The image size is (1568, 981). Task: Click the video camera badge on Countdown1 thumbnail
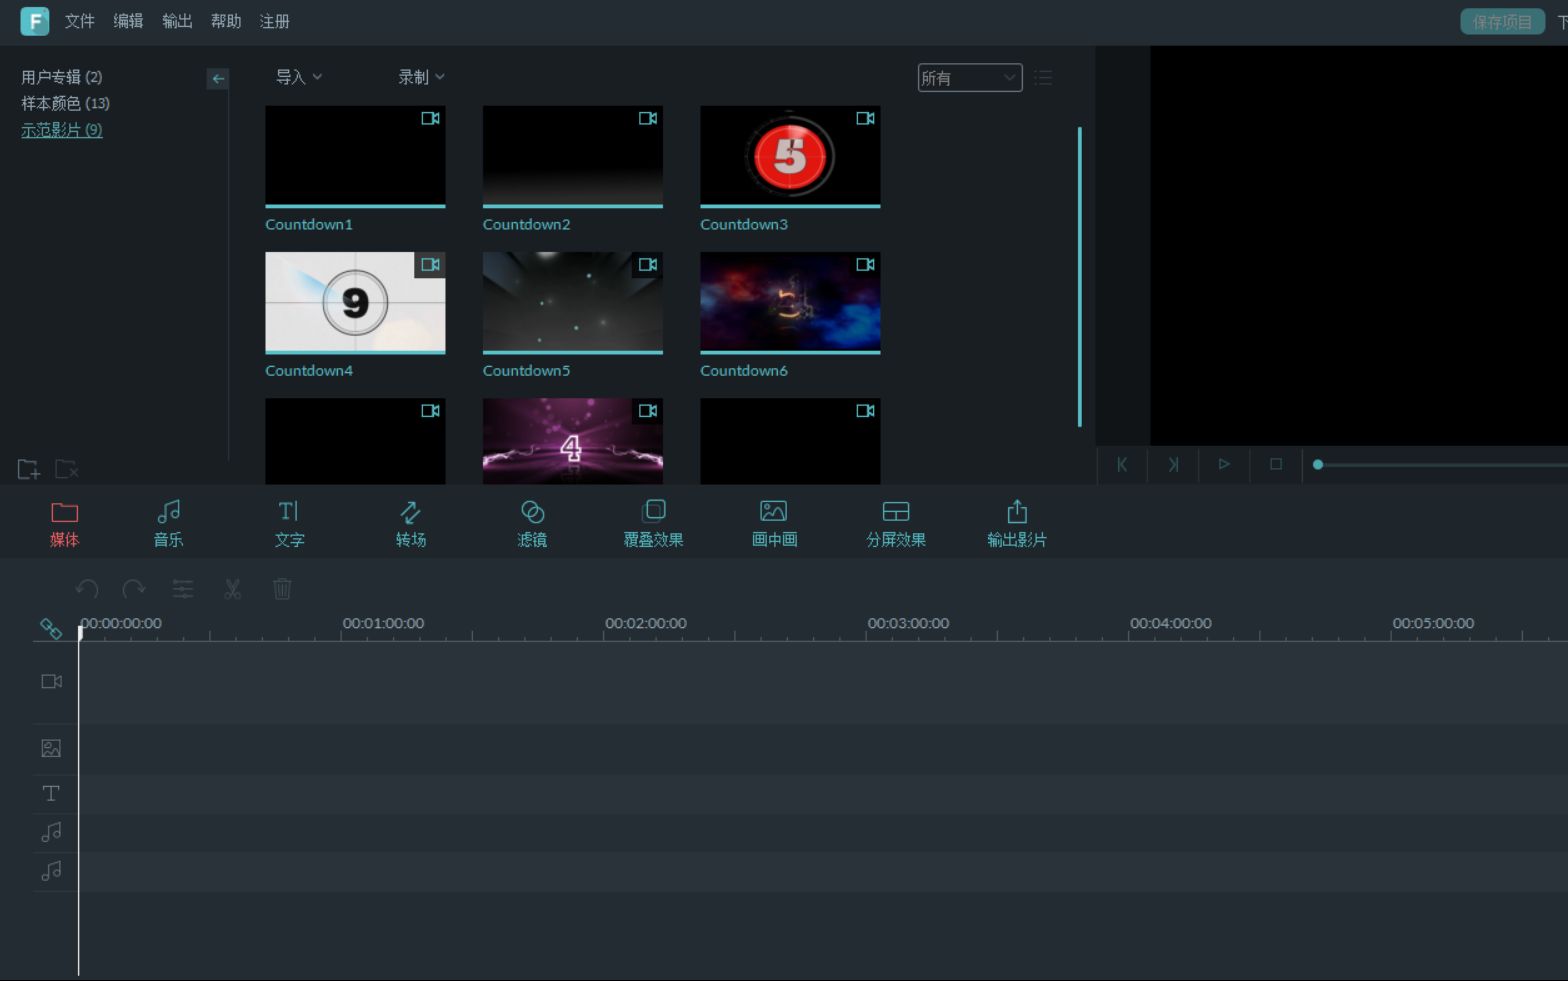430,118
